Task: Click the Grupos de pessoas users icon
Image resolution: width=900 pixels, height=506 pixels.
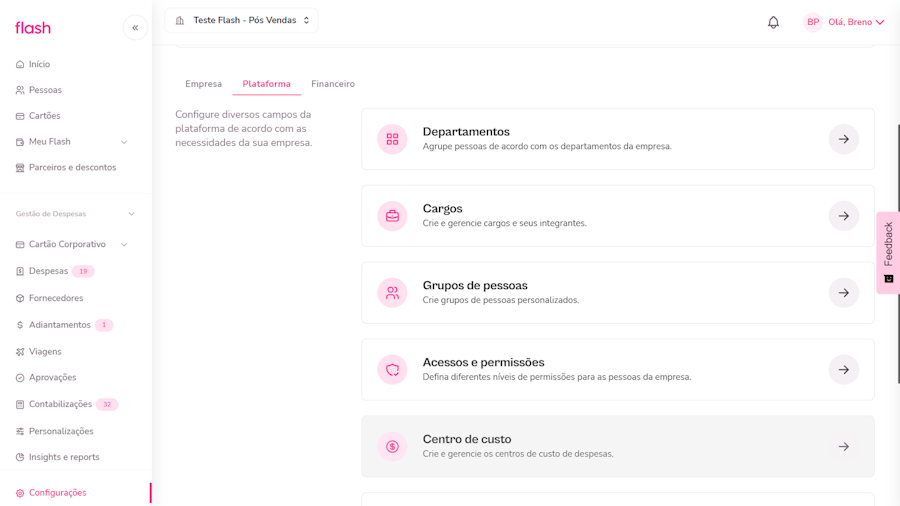Action: [393, 293]
